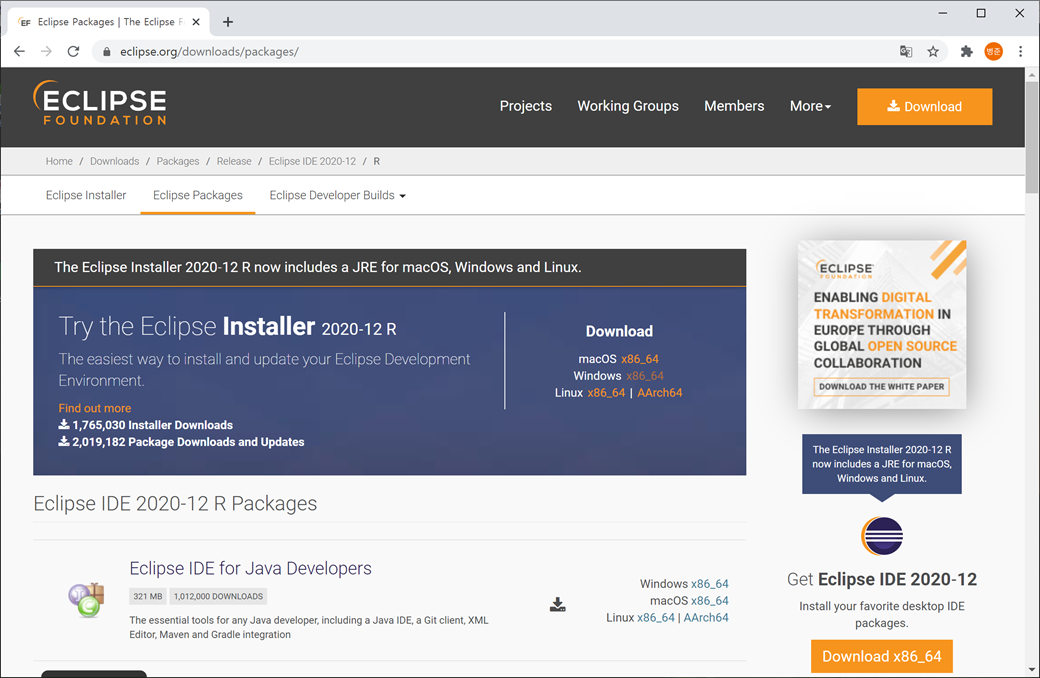Open the Chrome three-dot menu
The width and height of the screenshot is (1040, 678).
point(1021,51)
